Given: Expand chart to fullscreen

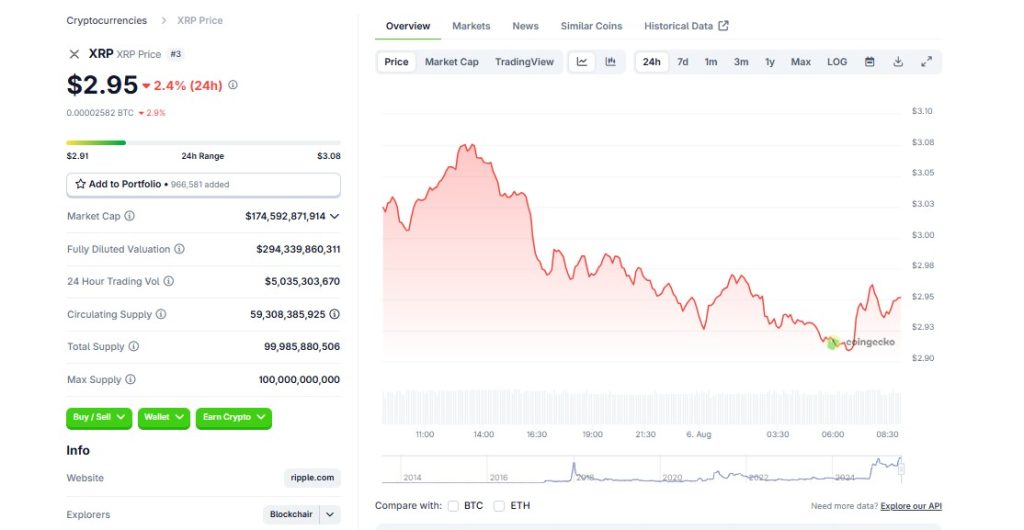Looking at the screenshot, I should coord(926,62).
